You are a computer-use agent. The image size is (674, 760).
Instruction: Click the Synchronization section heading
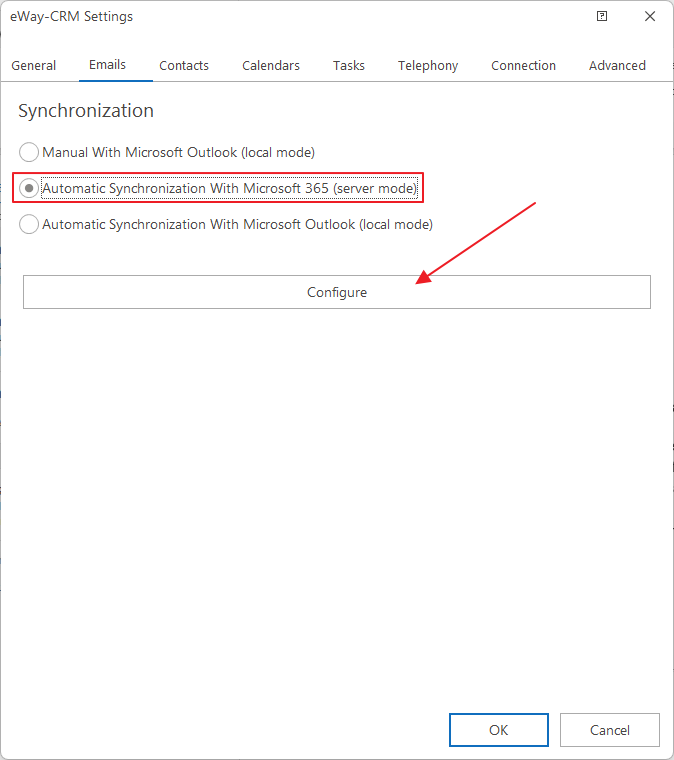coord(86,111)
